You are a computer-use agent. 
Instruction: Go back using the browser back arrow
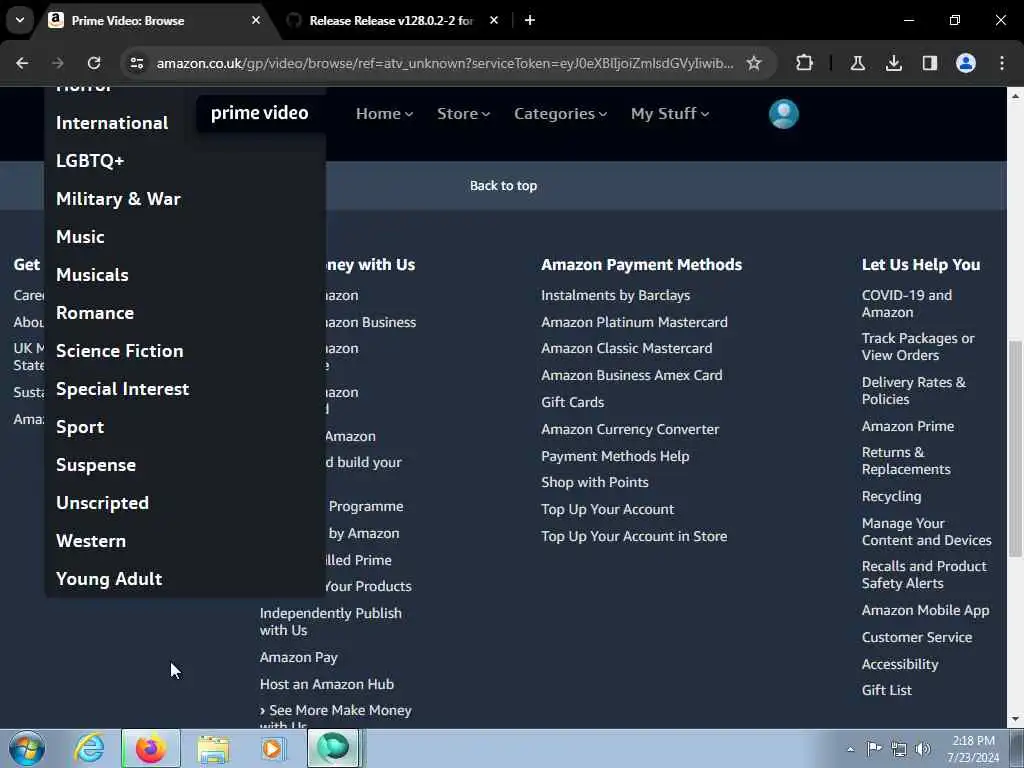tap(22, 63)
